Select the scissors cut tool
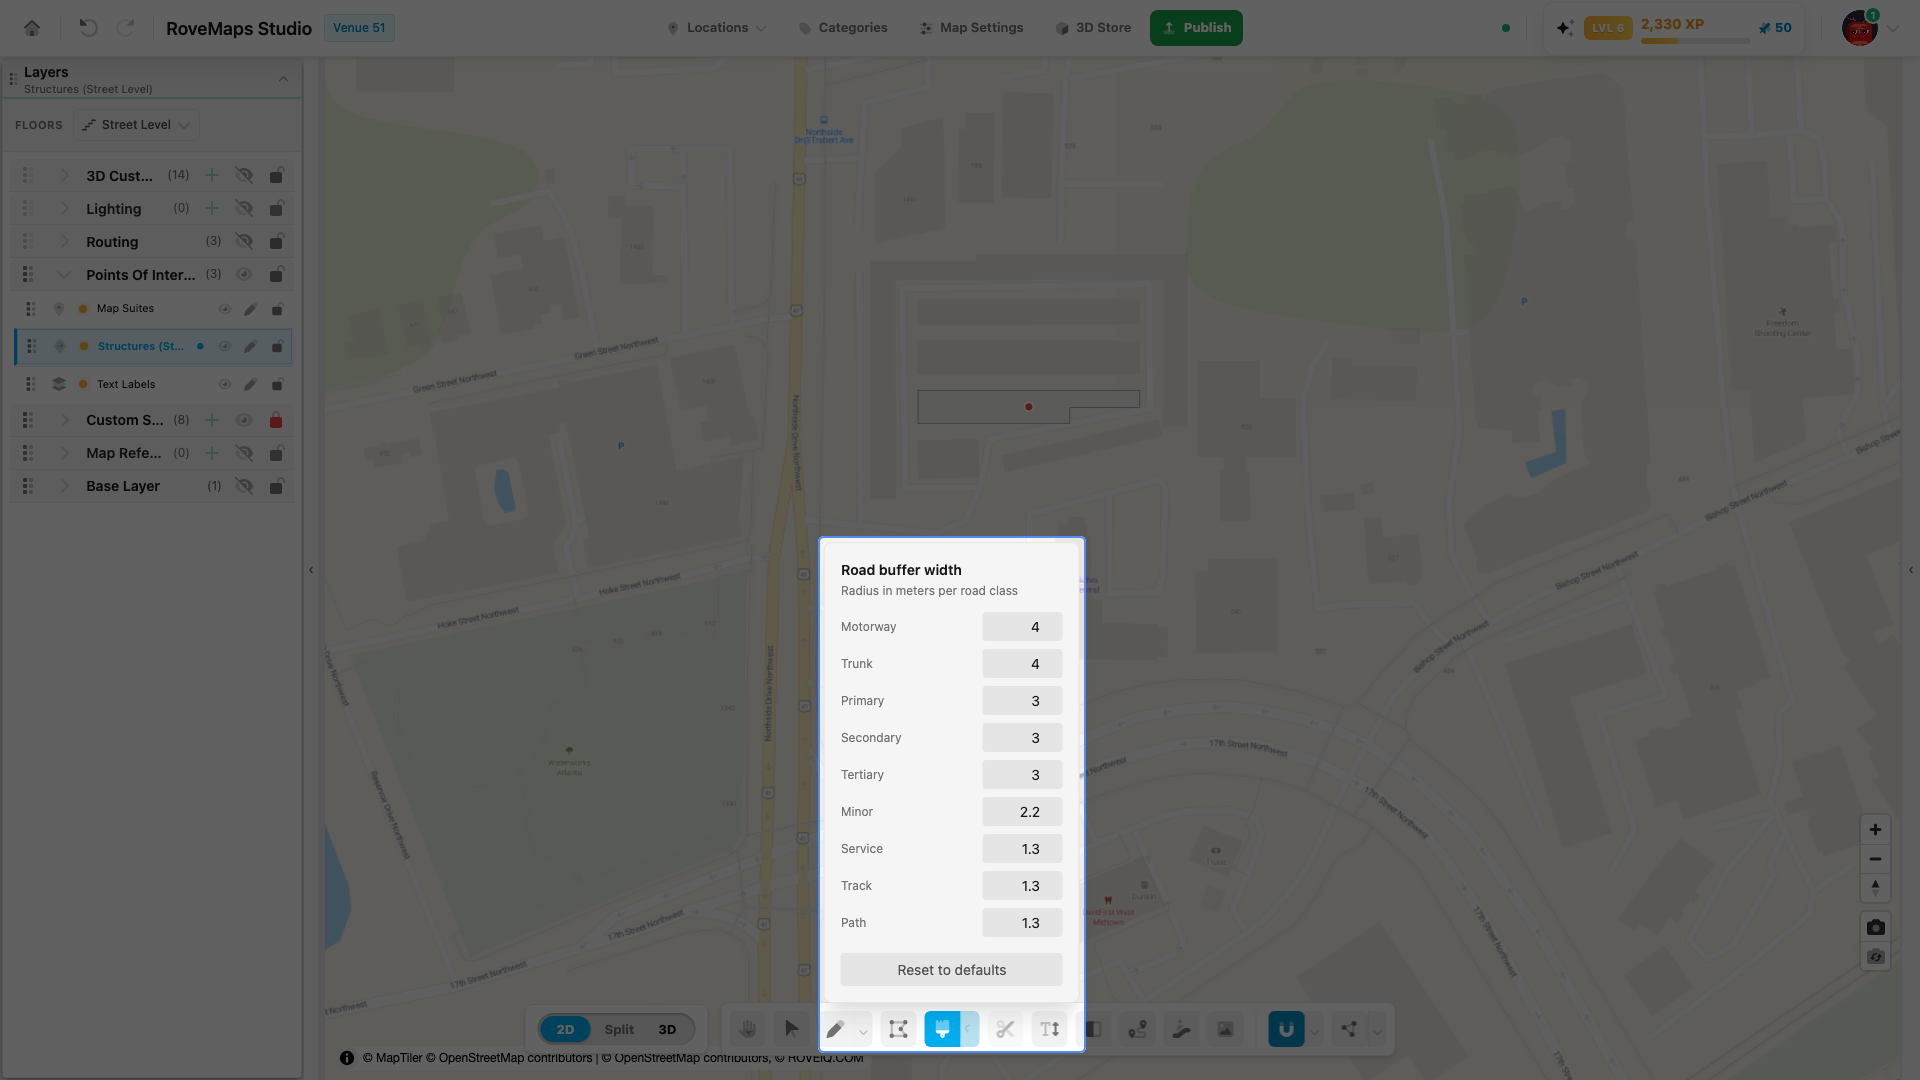The width and height of the screenshot is (1920, 1080). pos(1005,1029)
